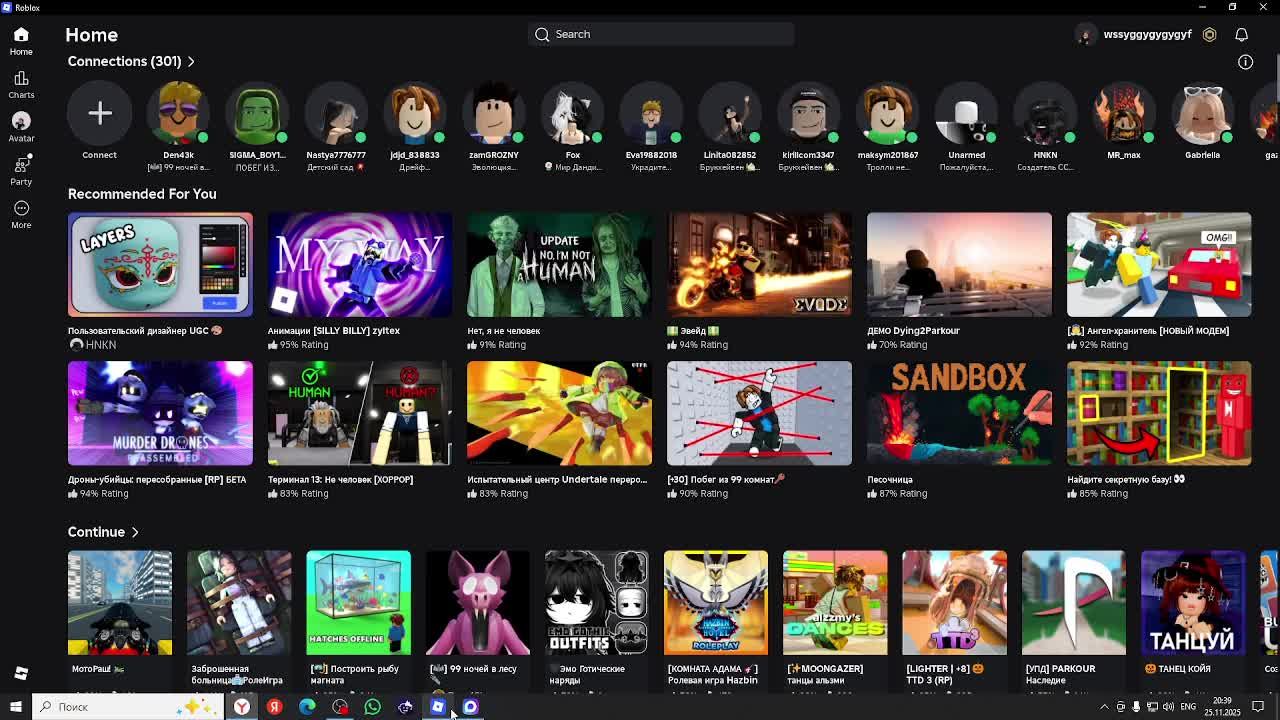The image size is (1280, 720).
Task: Open the game title "Нет, я не человек"
Action: coord(503,331)
